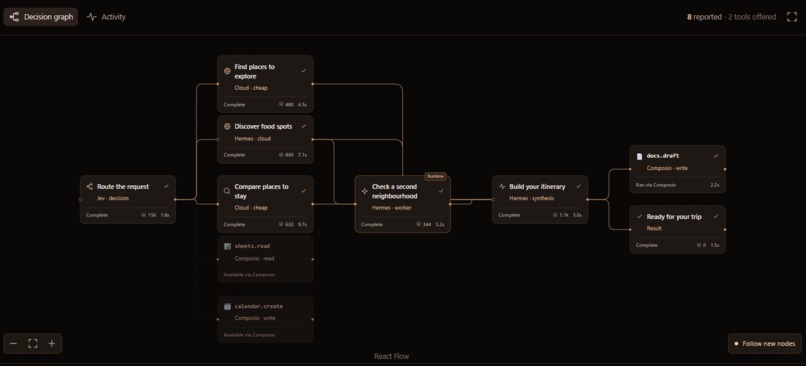Click the docs.draft label

[663, 156]
